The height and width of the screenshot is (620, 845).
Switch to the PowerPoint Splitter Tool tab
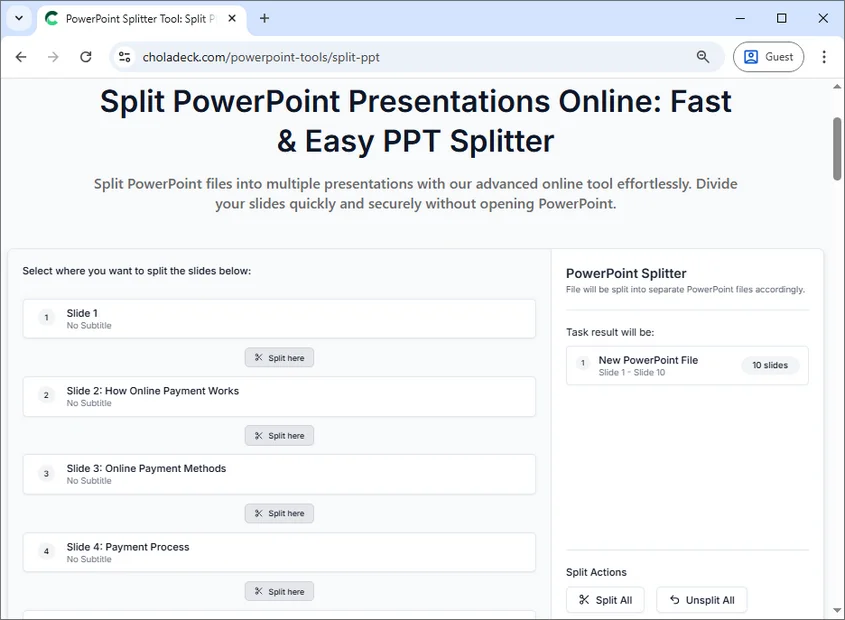click(140, 18)
